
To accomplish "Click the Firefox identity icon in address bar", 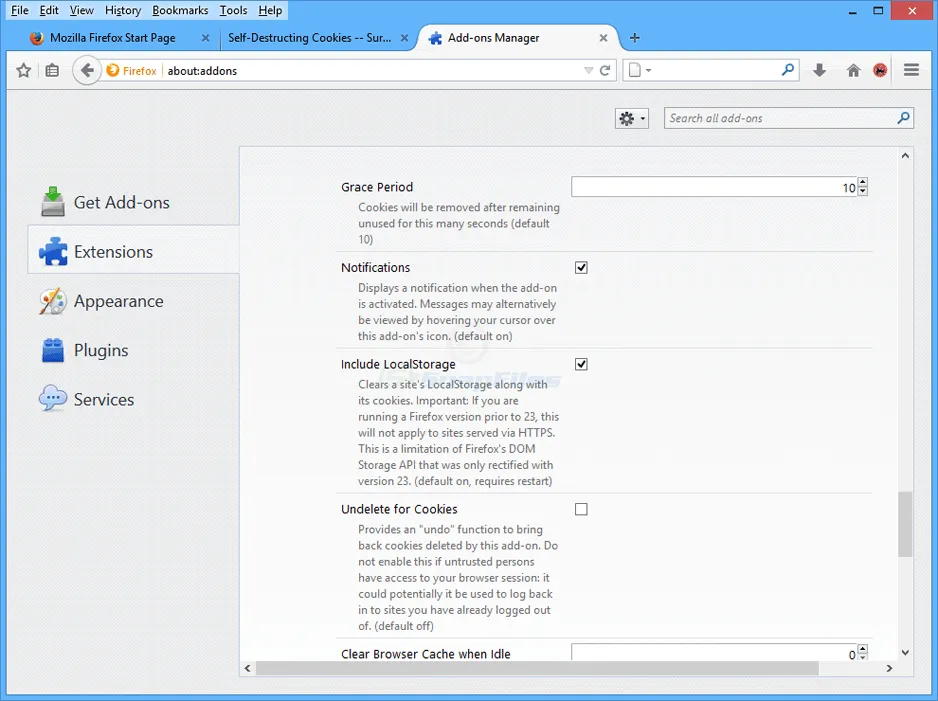I will 112,71.
